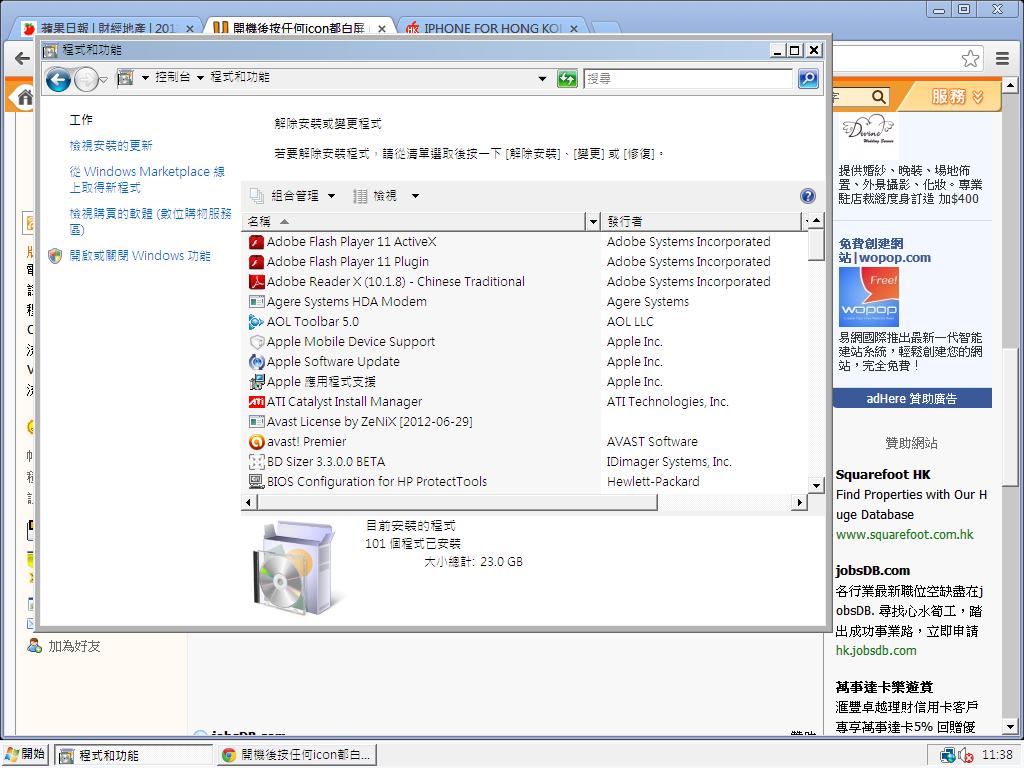Open the www.squarefoot.com.hk link
Screen dimensions: 1024x768
[x=904, y=535]
